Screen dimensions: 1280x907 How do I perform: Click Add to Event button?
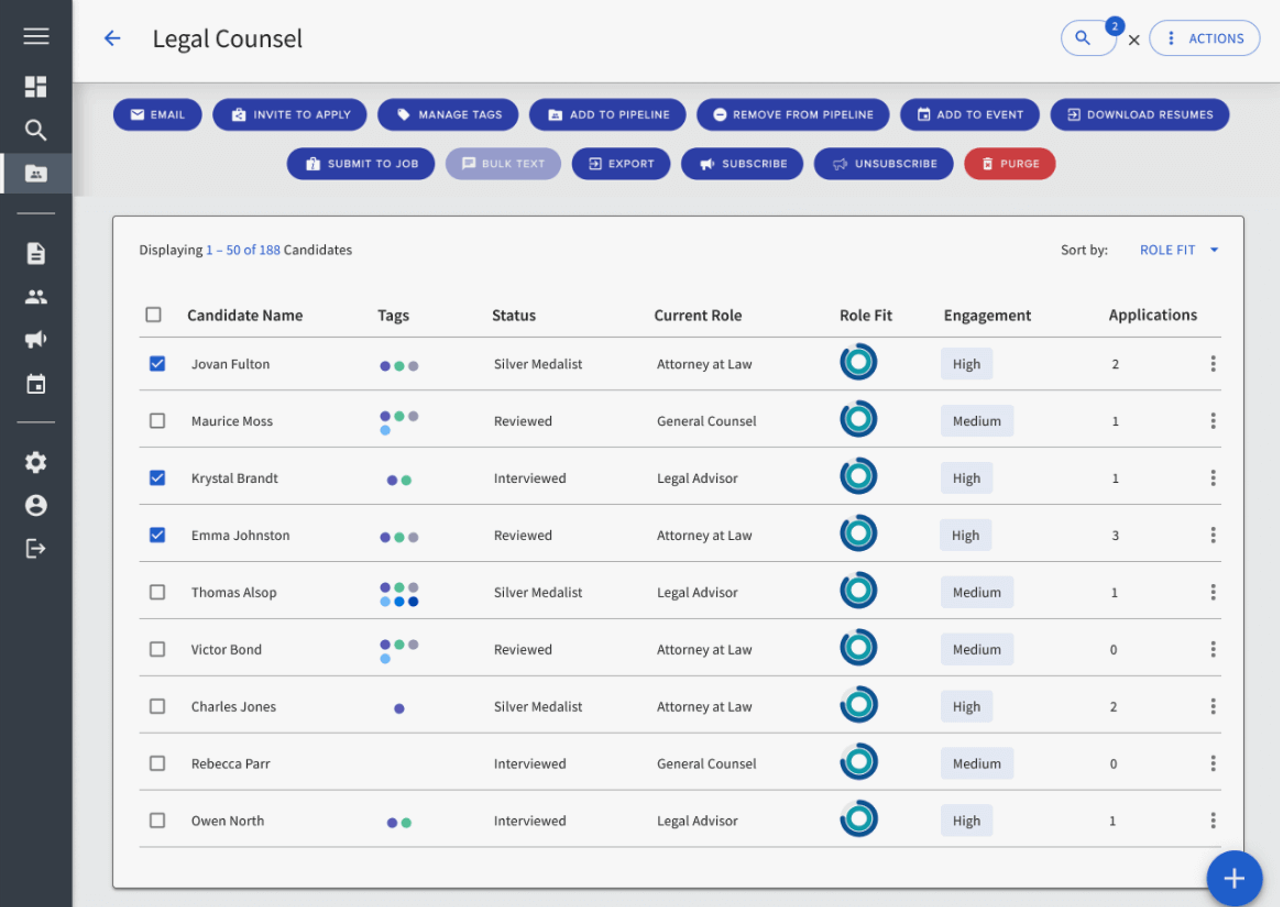point(970,114)
